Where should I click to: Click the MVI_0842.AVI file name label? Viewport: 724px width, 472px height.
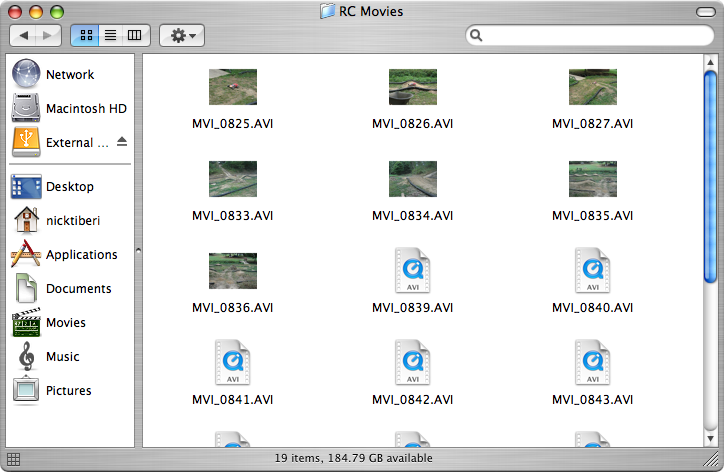point(413,399)
